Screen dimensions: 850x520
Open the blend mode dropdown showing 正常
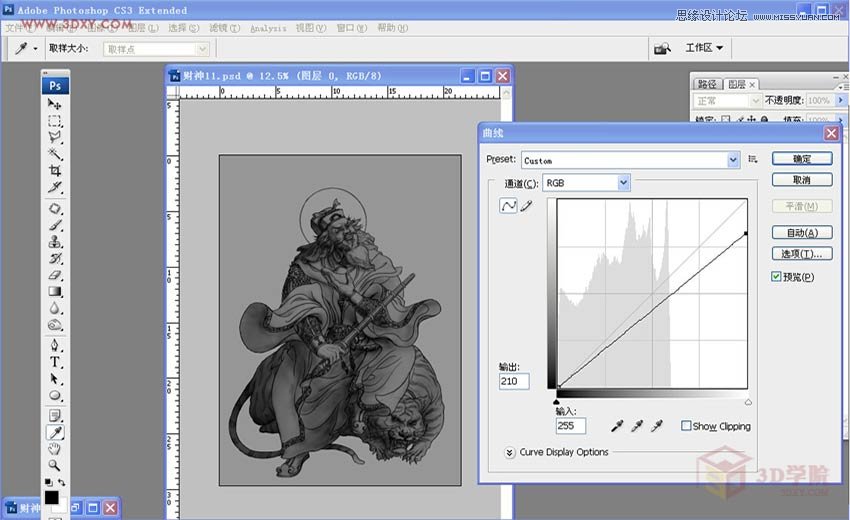click(727, 101)
